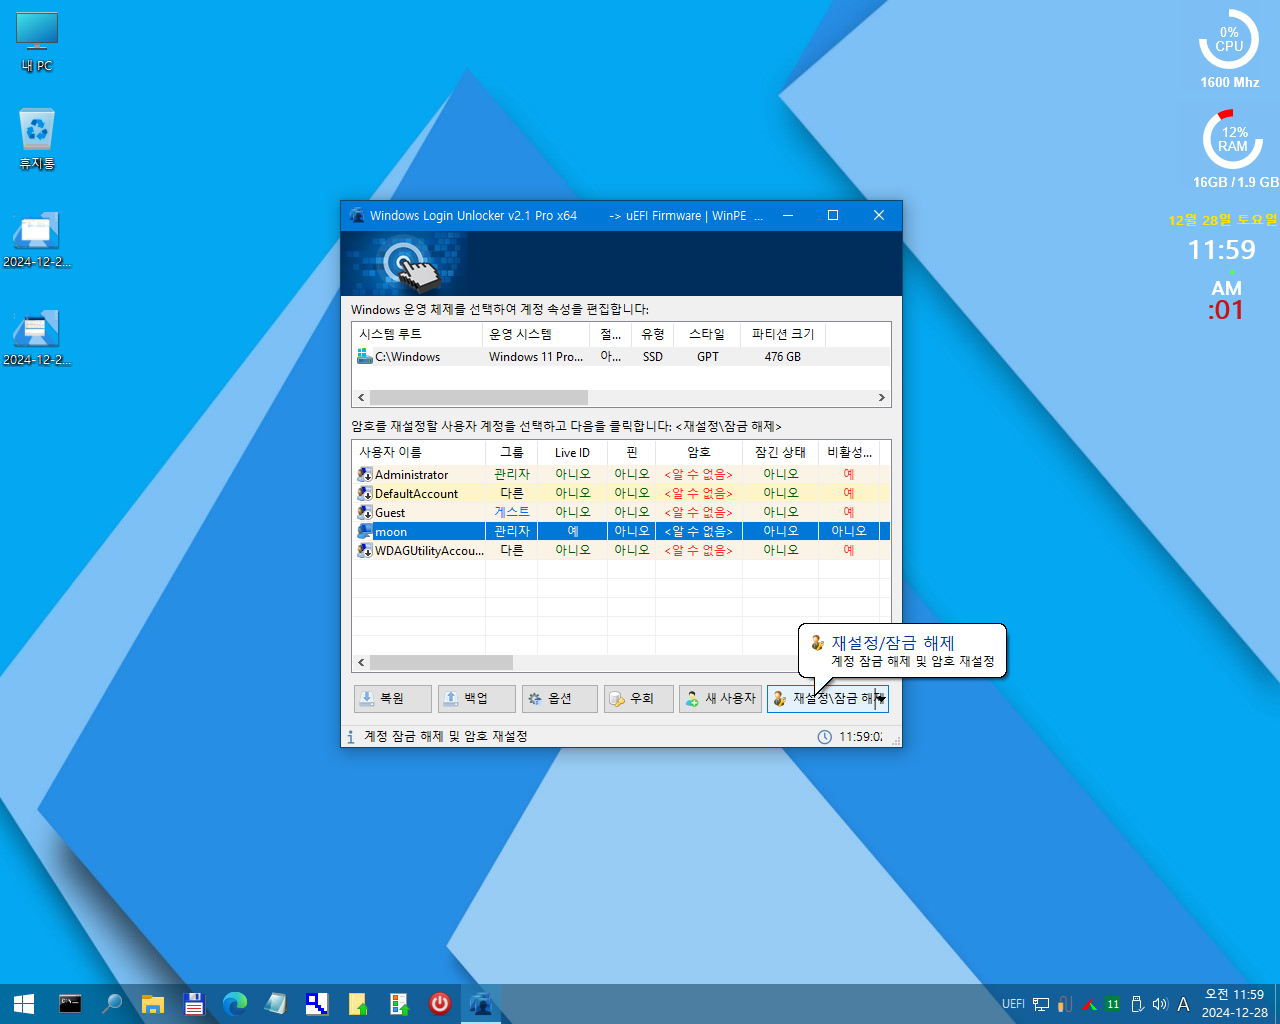Click Guest's 게스트 group cell
The image size is (1280, 1024).
pos(511,512)
